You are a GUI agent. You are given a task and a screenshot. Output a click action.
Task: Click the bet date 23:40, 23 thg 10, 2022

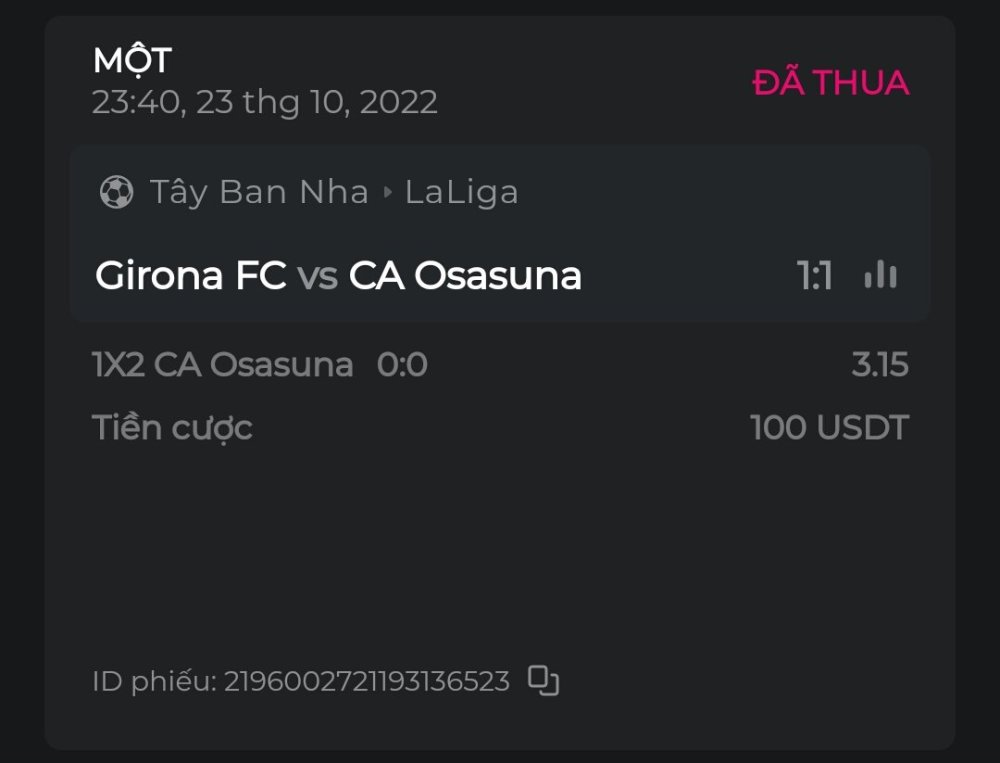(x=264, y=102)
